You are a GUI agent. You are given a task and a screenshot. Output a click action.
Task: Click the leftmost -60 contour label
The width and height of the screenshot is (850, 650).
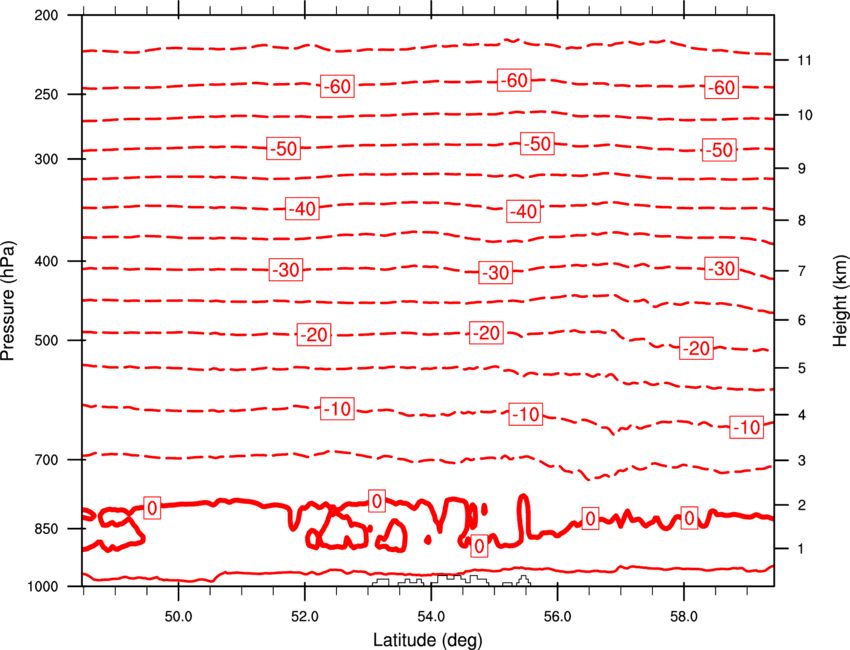pos(337,86)
